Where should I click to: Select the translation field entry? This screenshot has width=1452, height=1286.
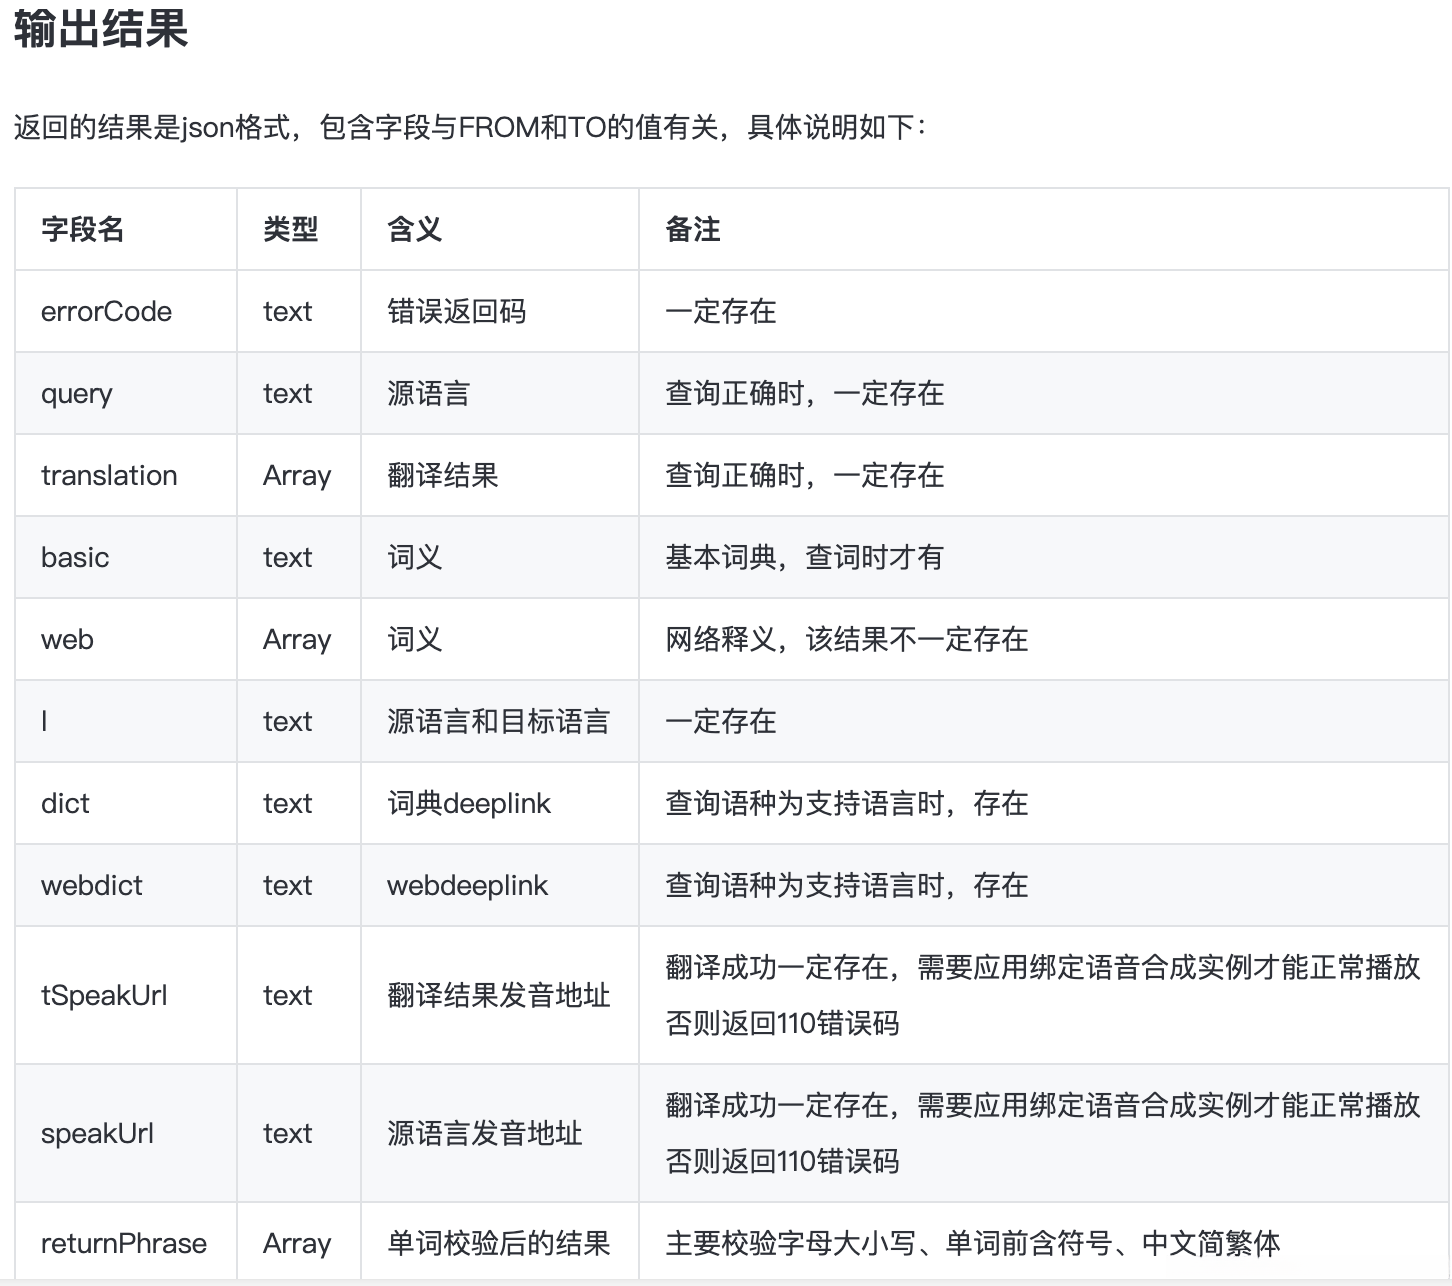click(x=110, y=475)
